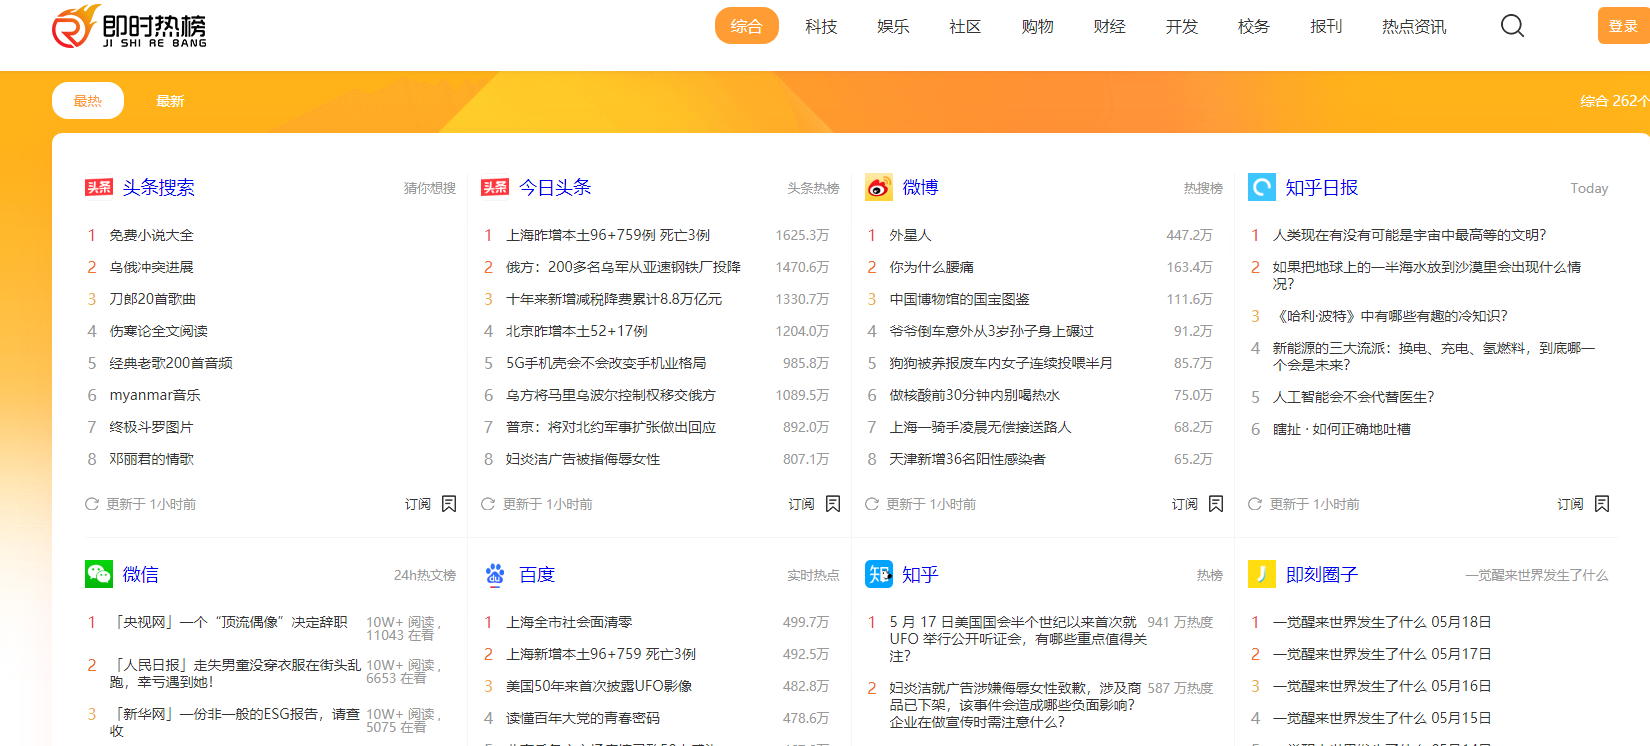
Task: Refresh the 头条搜索 list icon
Action: [92, 504]
